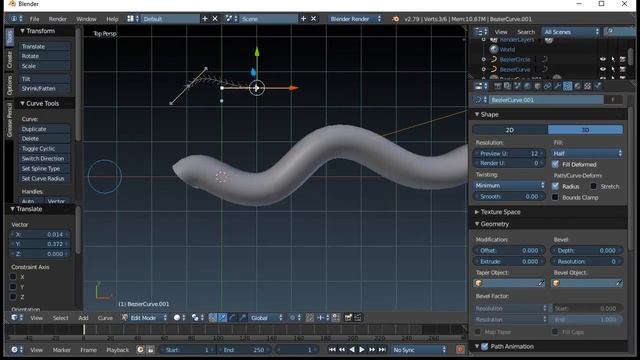Click the translate manipulator icon in 3D header
640x360 pixels.
[223, 318]
